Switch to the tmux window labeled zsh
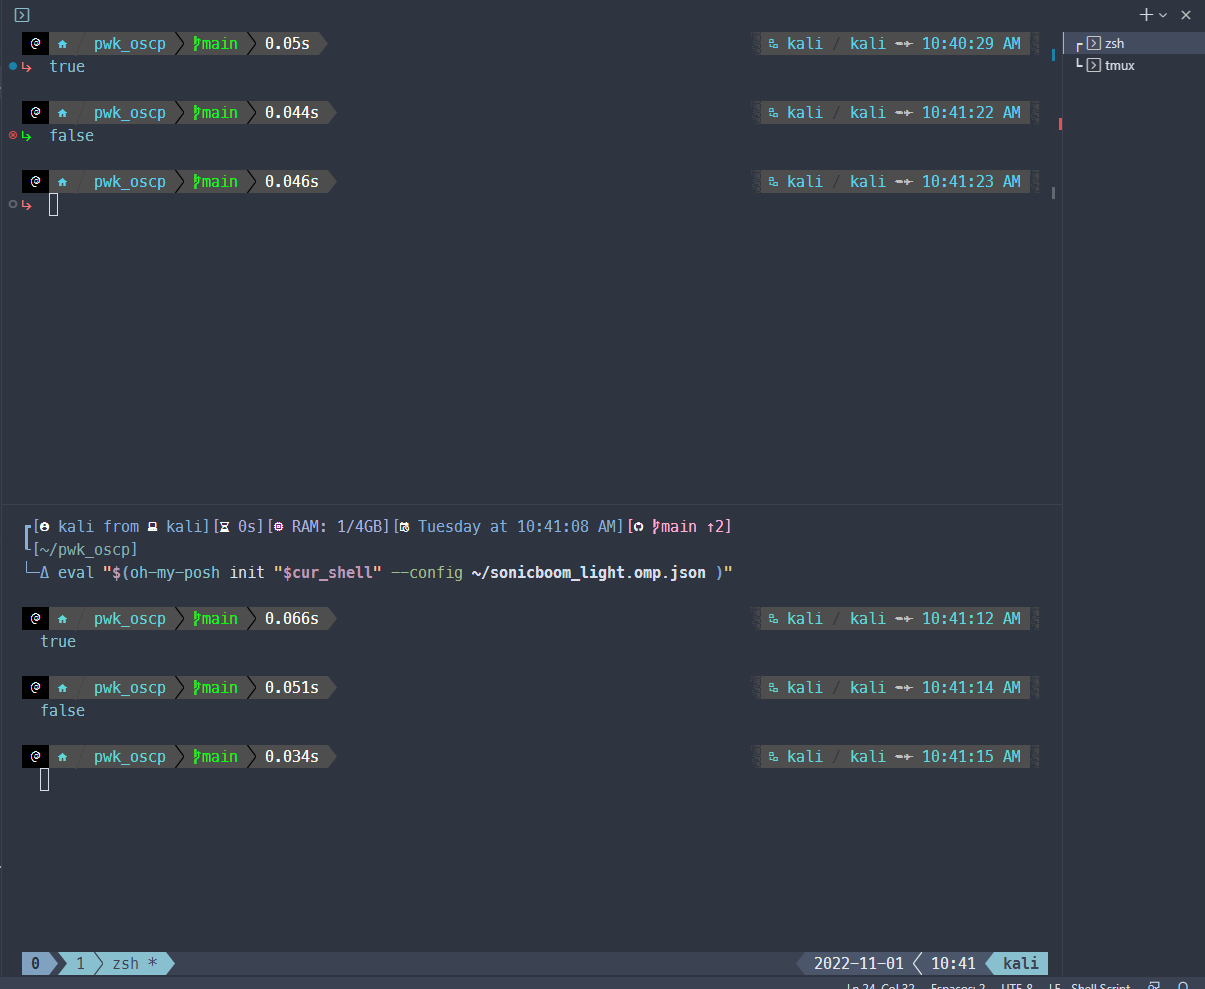Viewport: 1205px width, 989px height. [x=124, y=963]
